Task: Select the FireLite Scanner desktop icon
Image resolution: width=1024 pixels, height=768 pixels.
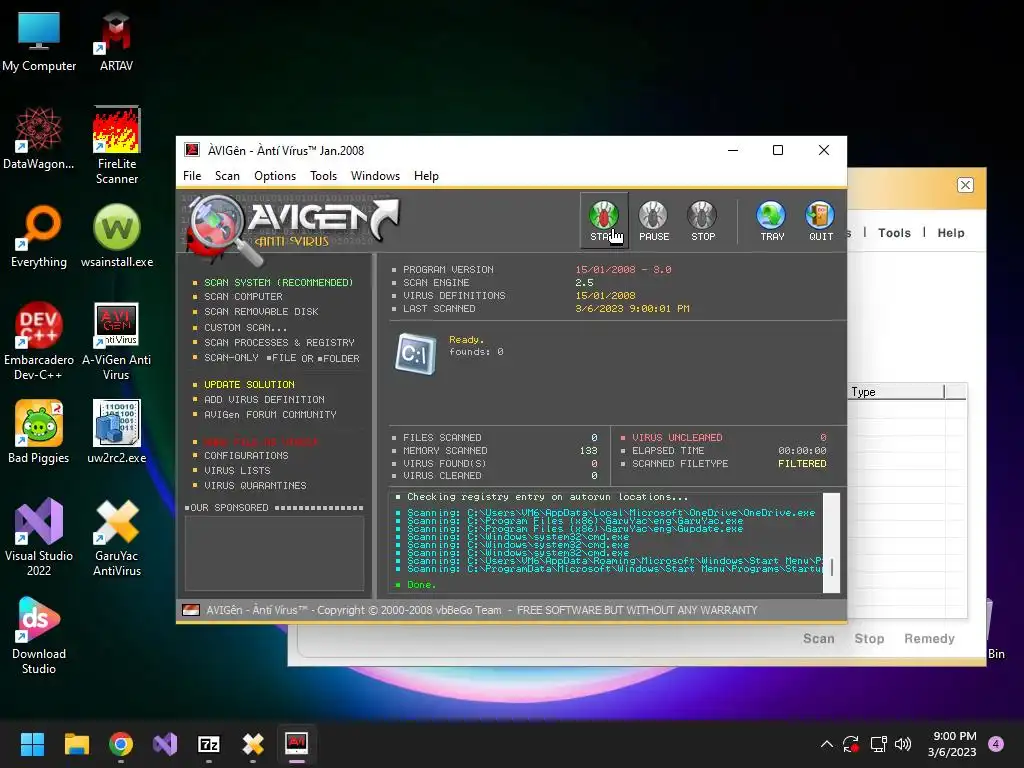Action: (117, 145)
